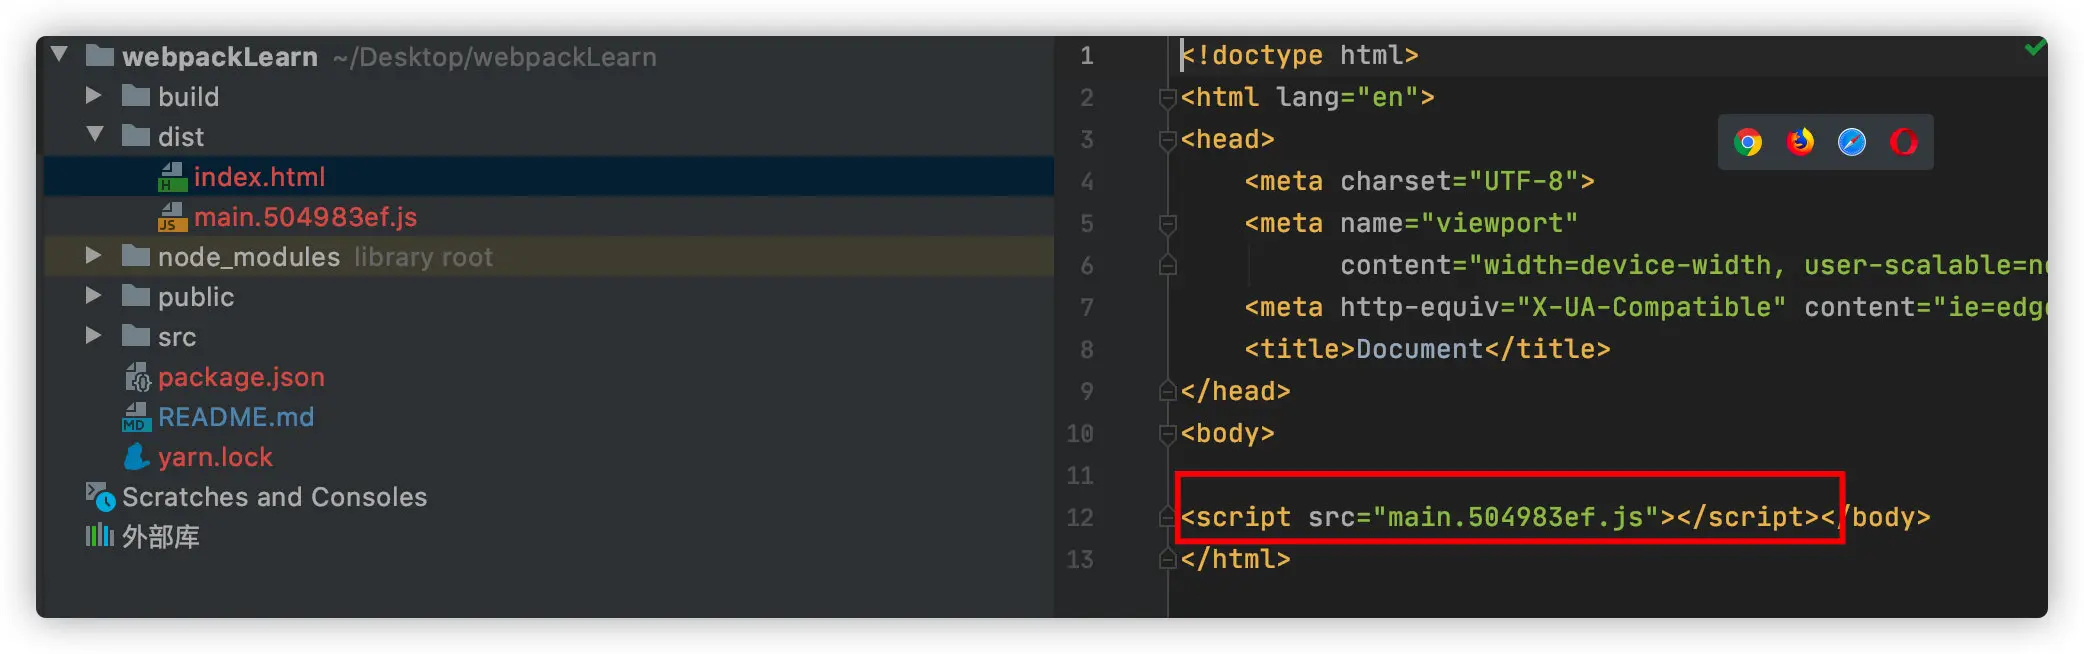
Task: Toggle code fold on the head tag line
Action: pyautogui.click(x=1166, y=140)
